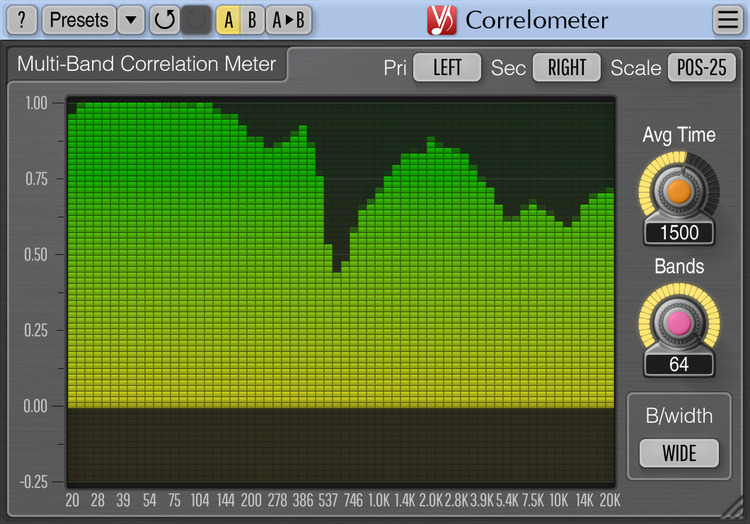Image resolution: width=750 pixels, height=524 pixels.
Task: Open the question mark help button
Action: coord(22,20)
